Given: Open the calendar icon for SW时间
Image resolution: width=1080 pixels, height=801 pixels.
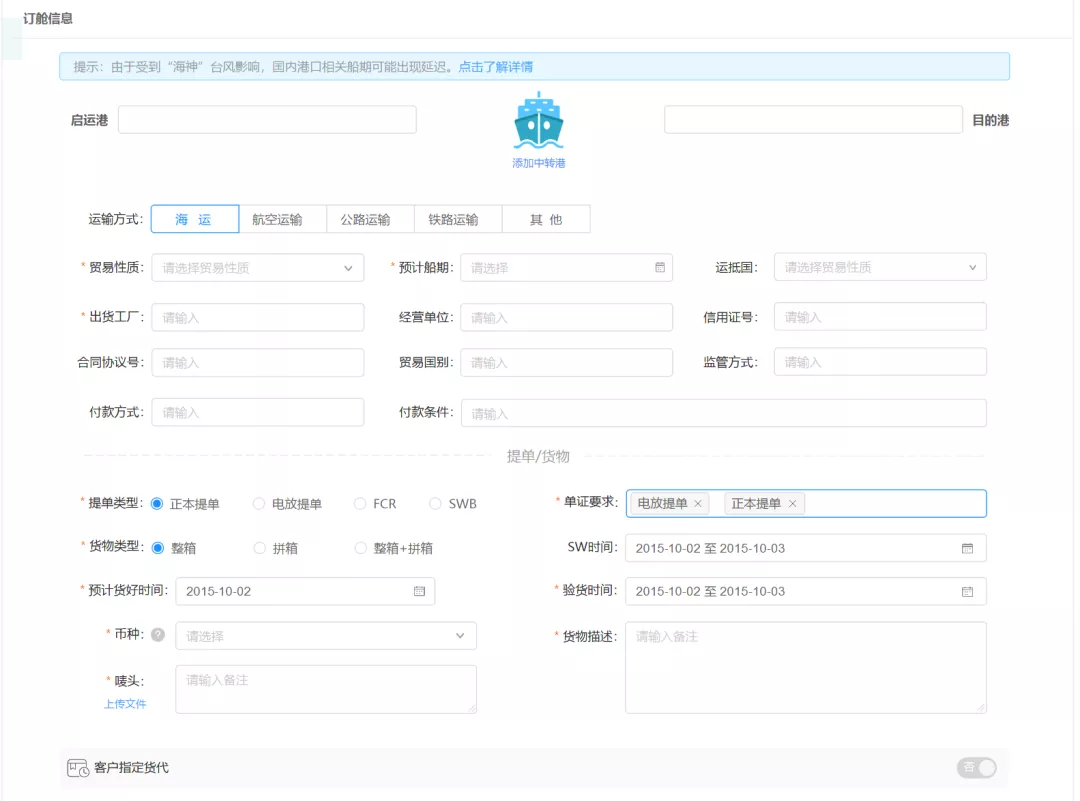Looking at the screenshot, I should tap(966, 547).
